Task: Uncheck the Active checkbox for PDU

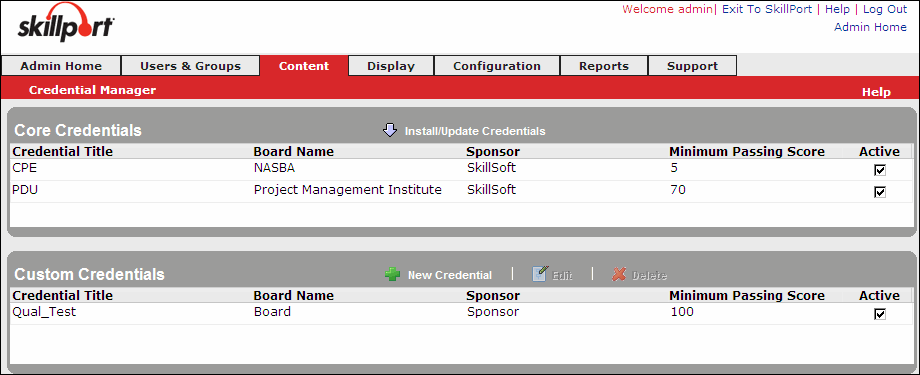Action: 880,192
